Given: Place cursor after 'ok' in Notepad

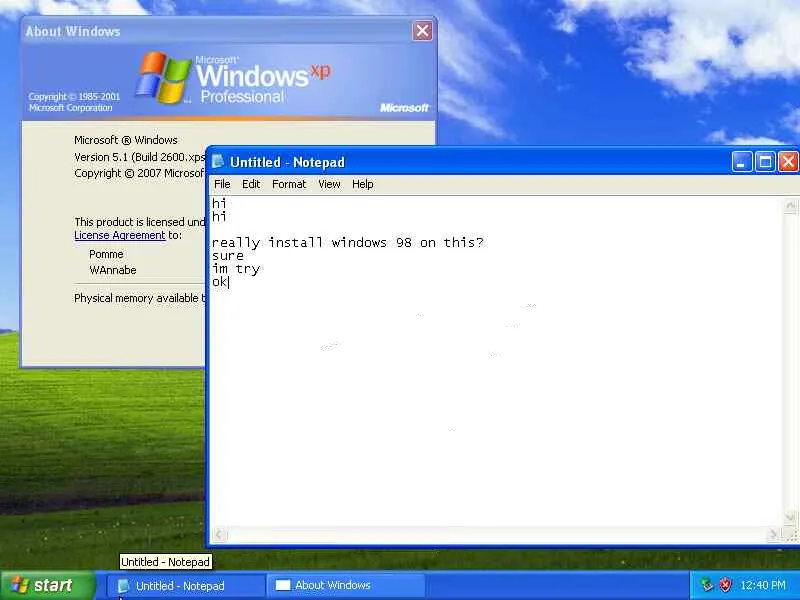Looking at the screenshot, I should click(229, 282).
